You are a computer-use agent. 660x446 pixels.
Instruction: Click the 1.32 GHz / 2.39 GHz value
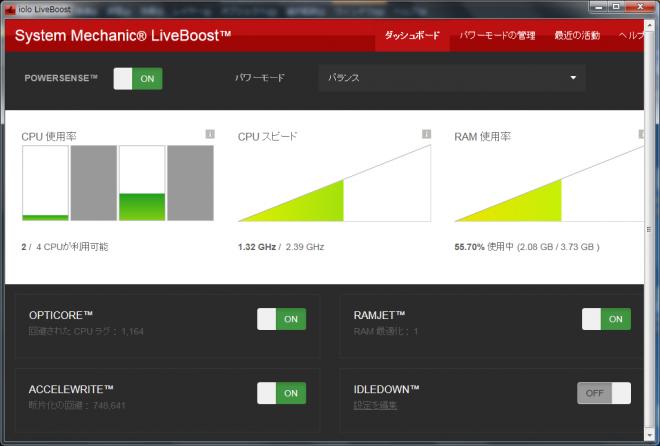pyautogui.click(x=281, y=247)
